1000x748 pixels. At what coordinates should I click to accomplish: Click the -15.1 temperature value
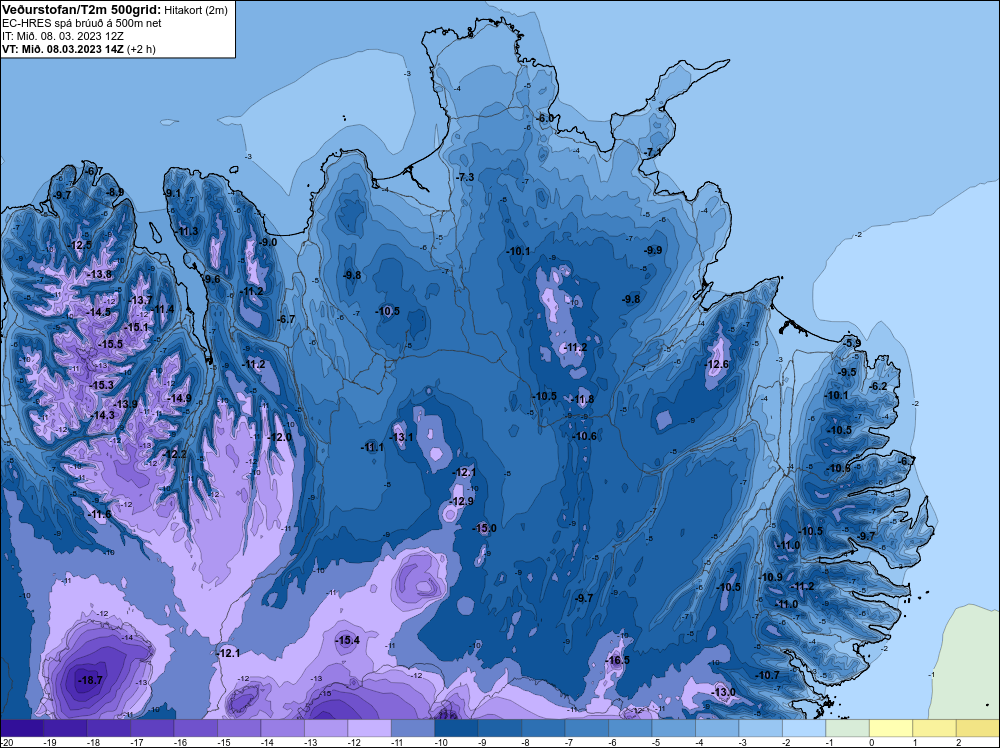[136, 327]
